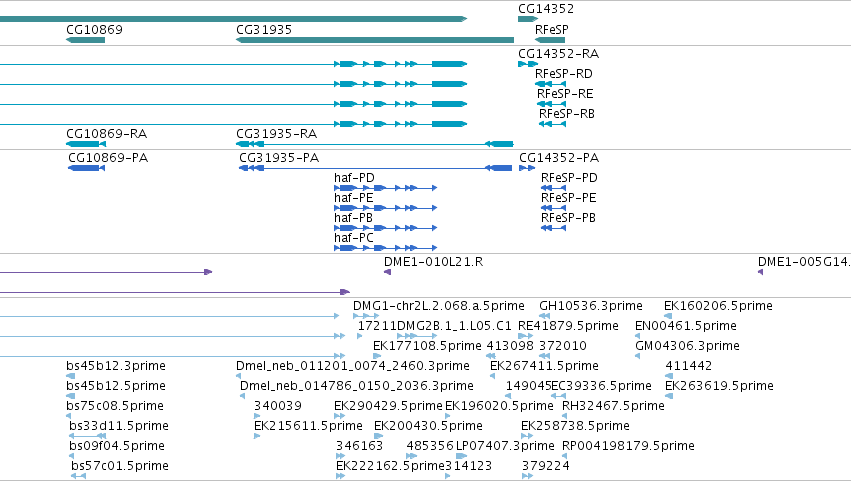Click transcript RFeSP-RE
851x481 pixels.
pyautogui.click(x=565, y=94)
